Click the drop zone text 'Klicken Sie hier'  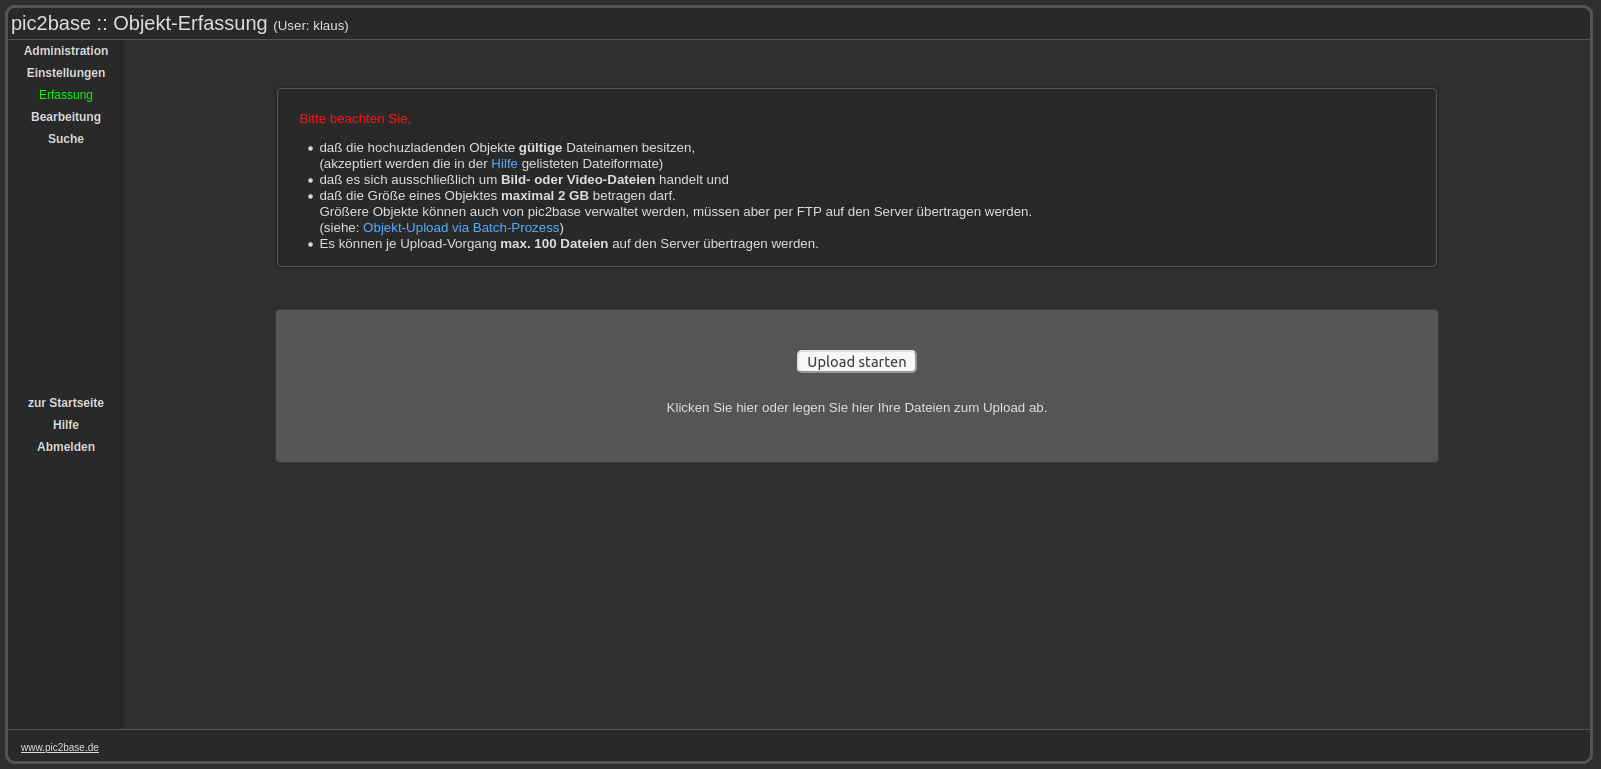coord(856,408)
